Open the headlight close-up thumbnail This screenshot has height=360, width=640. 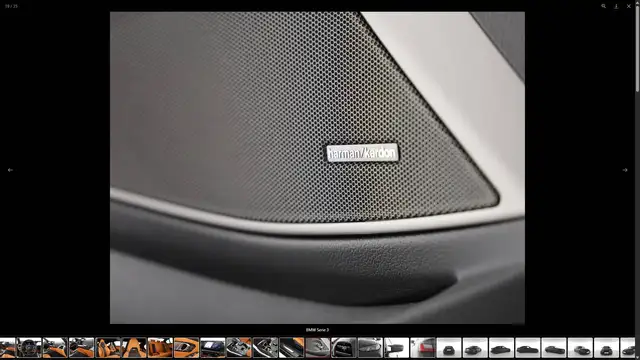[370, 348]
